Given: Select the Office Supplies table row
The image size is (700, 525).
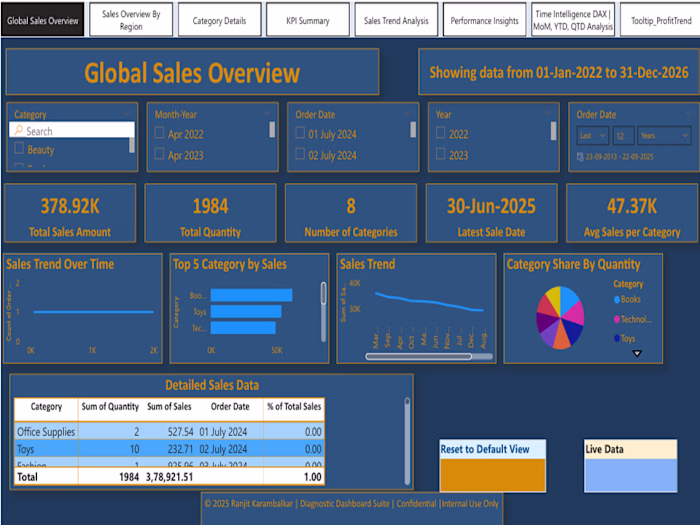Looking at the screenshot, I should point(169,432).
